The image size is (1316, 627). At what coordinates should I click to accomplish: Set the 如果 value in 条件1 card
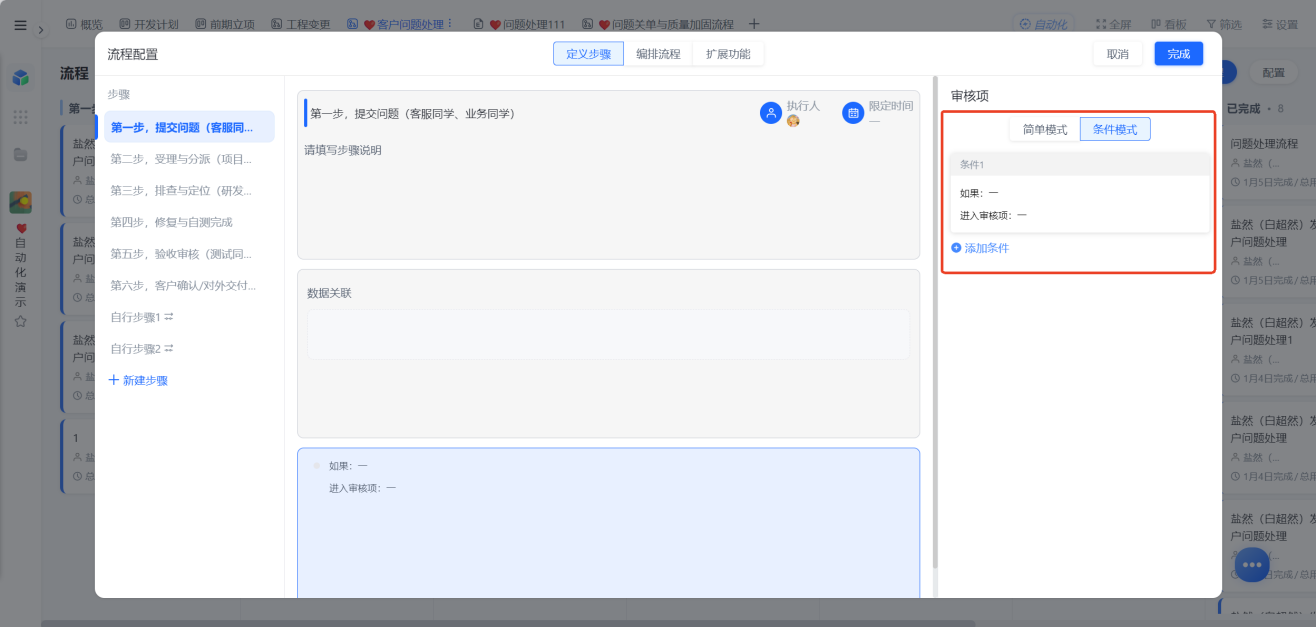point(993,193)
